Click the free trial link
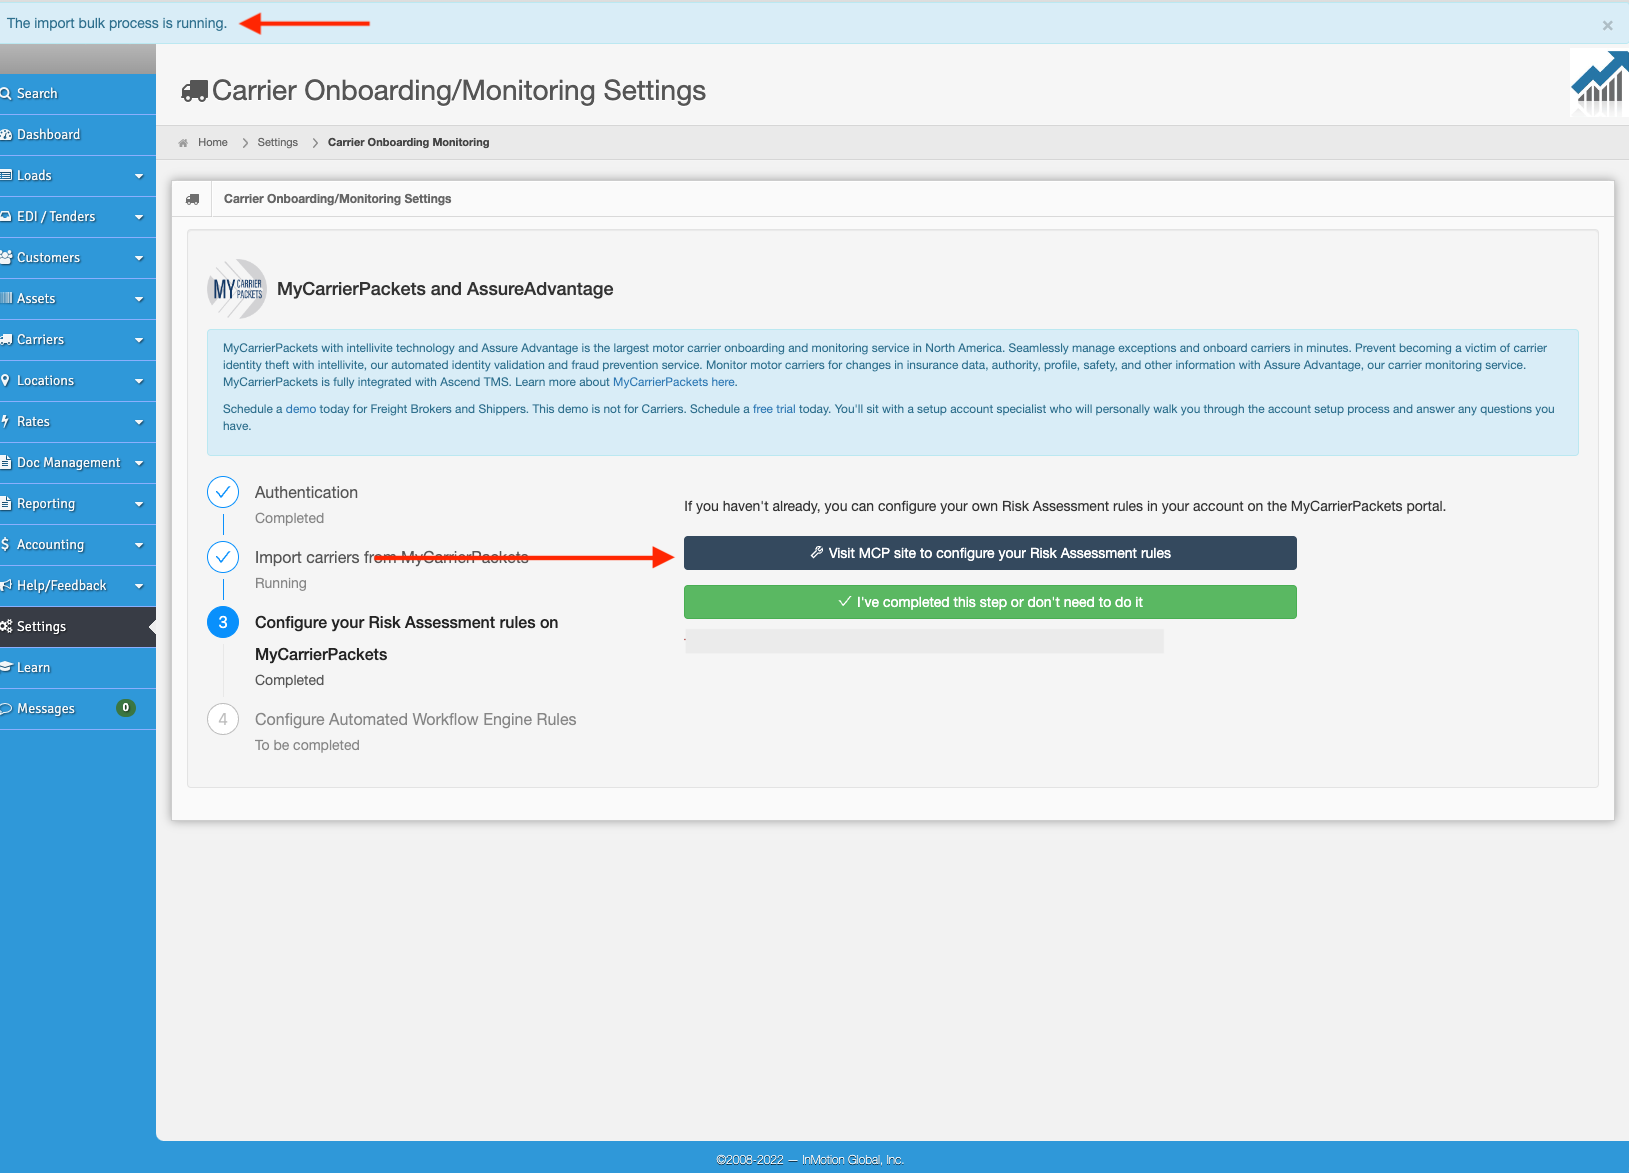The height and width of the screenshot is (1173, 1629). tap(774, 409)
